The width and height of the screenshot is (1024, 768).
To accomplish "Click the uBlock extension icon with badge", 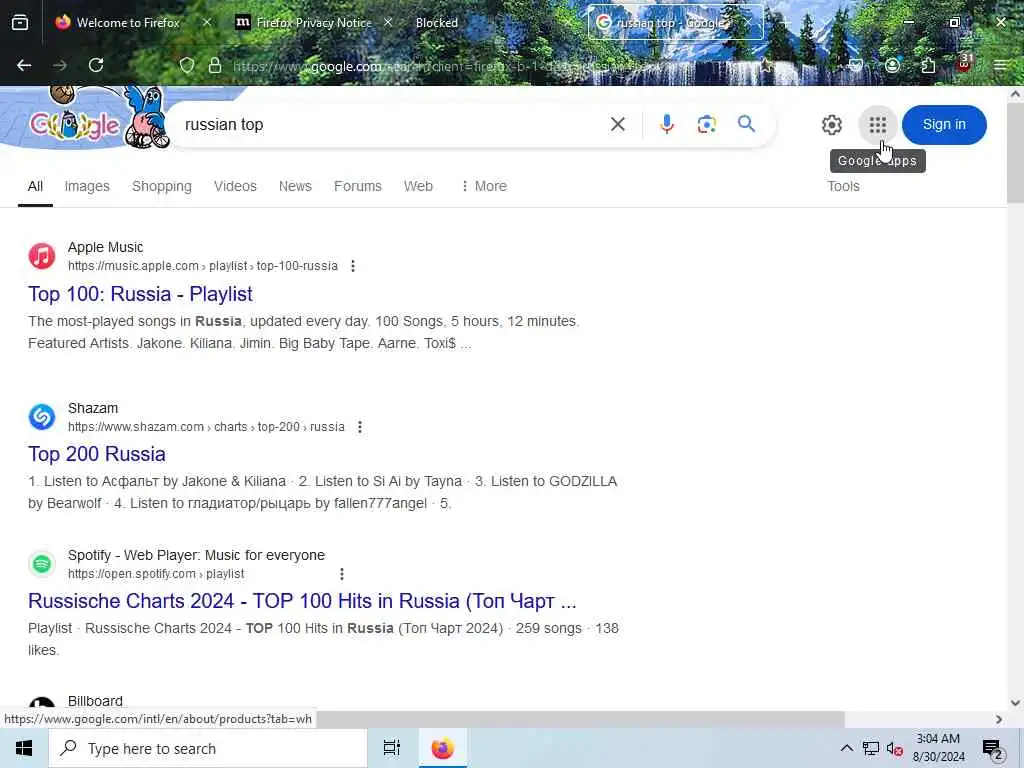I will point(965,64).
